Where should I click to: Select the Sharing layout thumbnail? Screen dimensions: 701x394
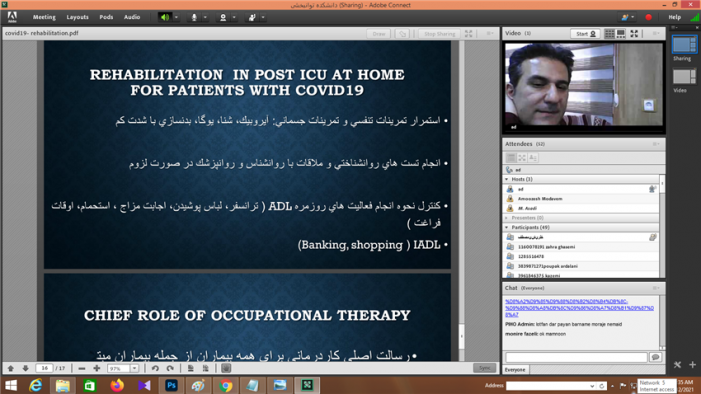click(684, 45)
